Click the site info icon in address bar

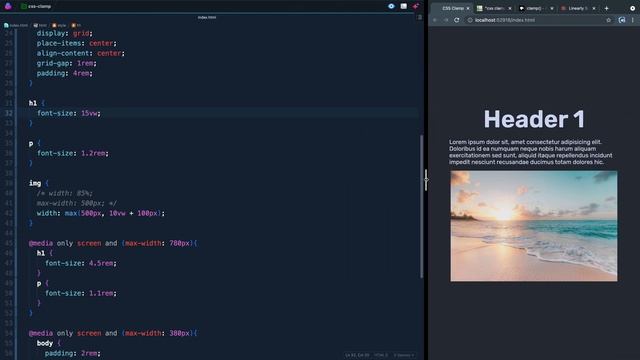coord(470,20)
